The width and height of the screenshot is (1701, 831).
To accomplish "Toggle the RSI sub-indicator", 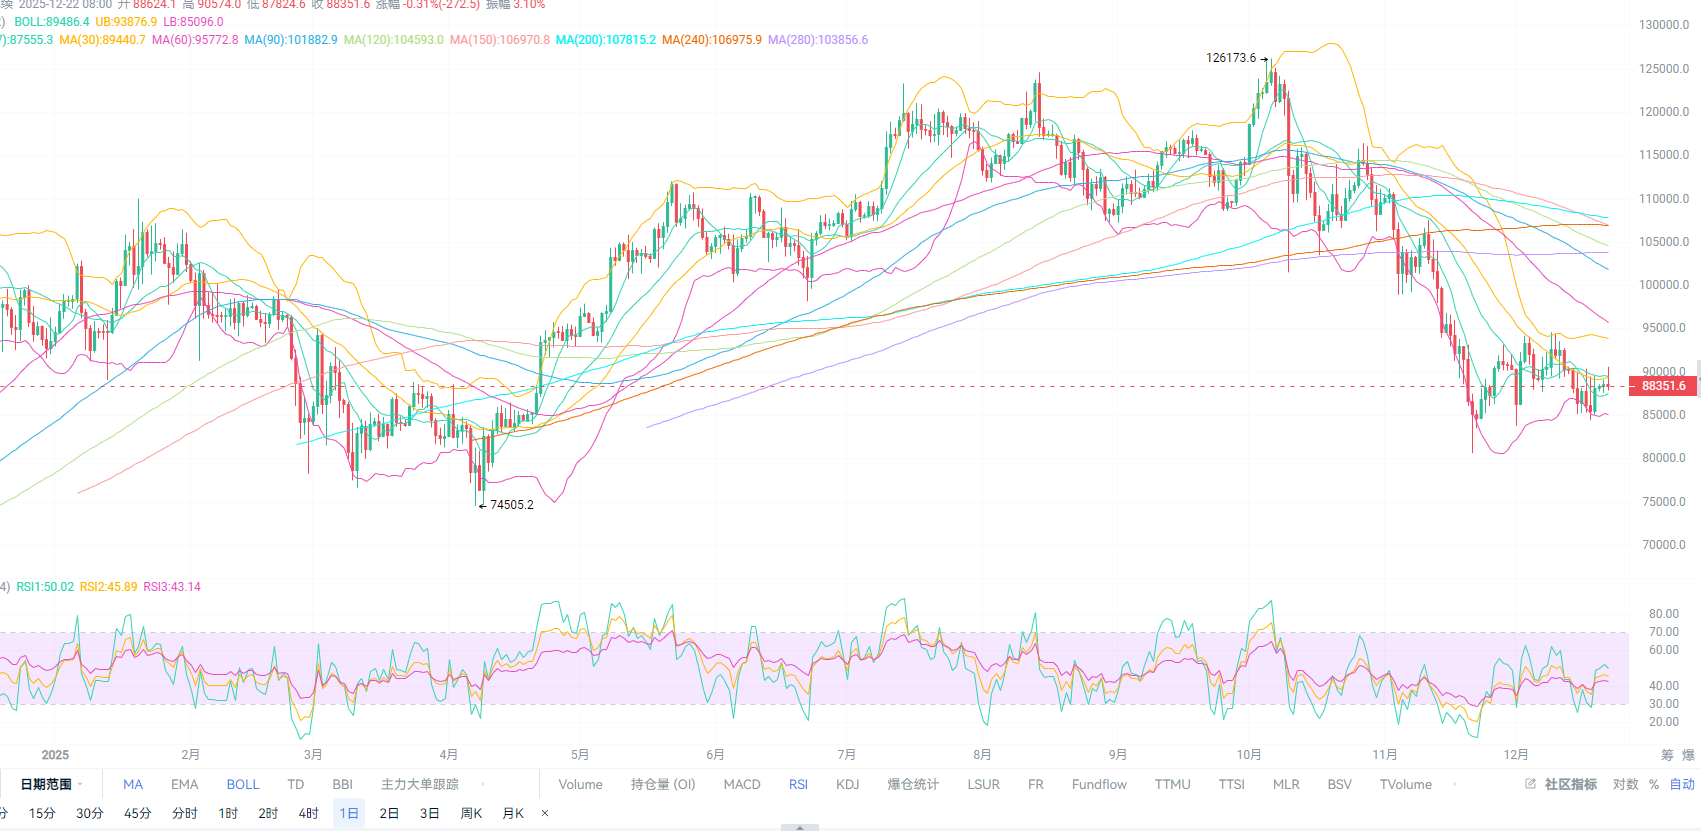I will click(x=798, y=784).
